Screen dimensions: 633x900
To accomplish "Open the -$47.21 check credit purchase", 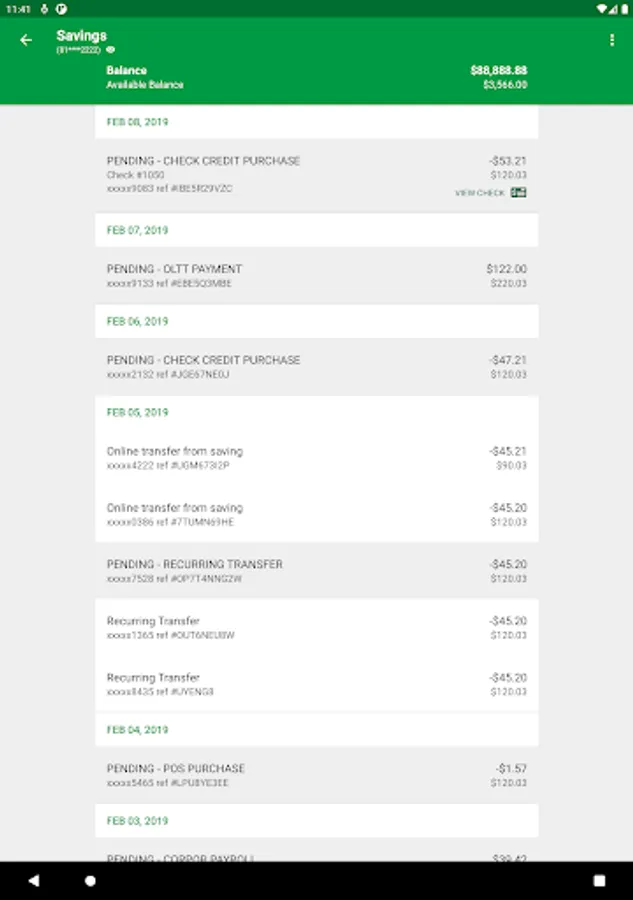I will pos(316,366).
